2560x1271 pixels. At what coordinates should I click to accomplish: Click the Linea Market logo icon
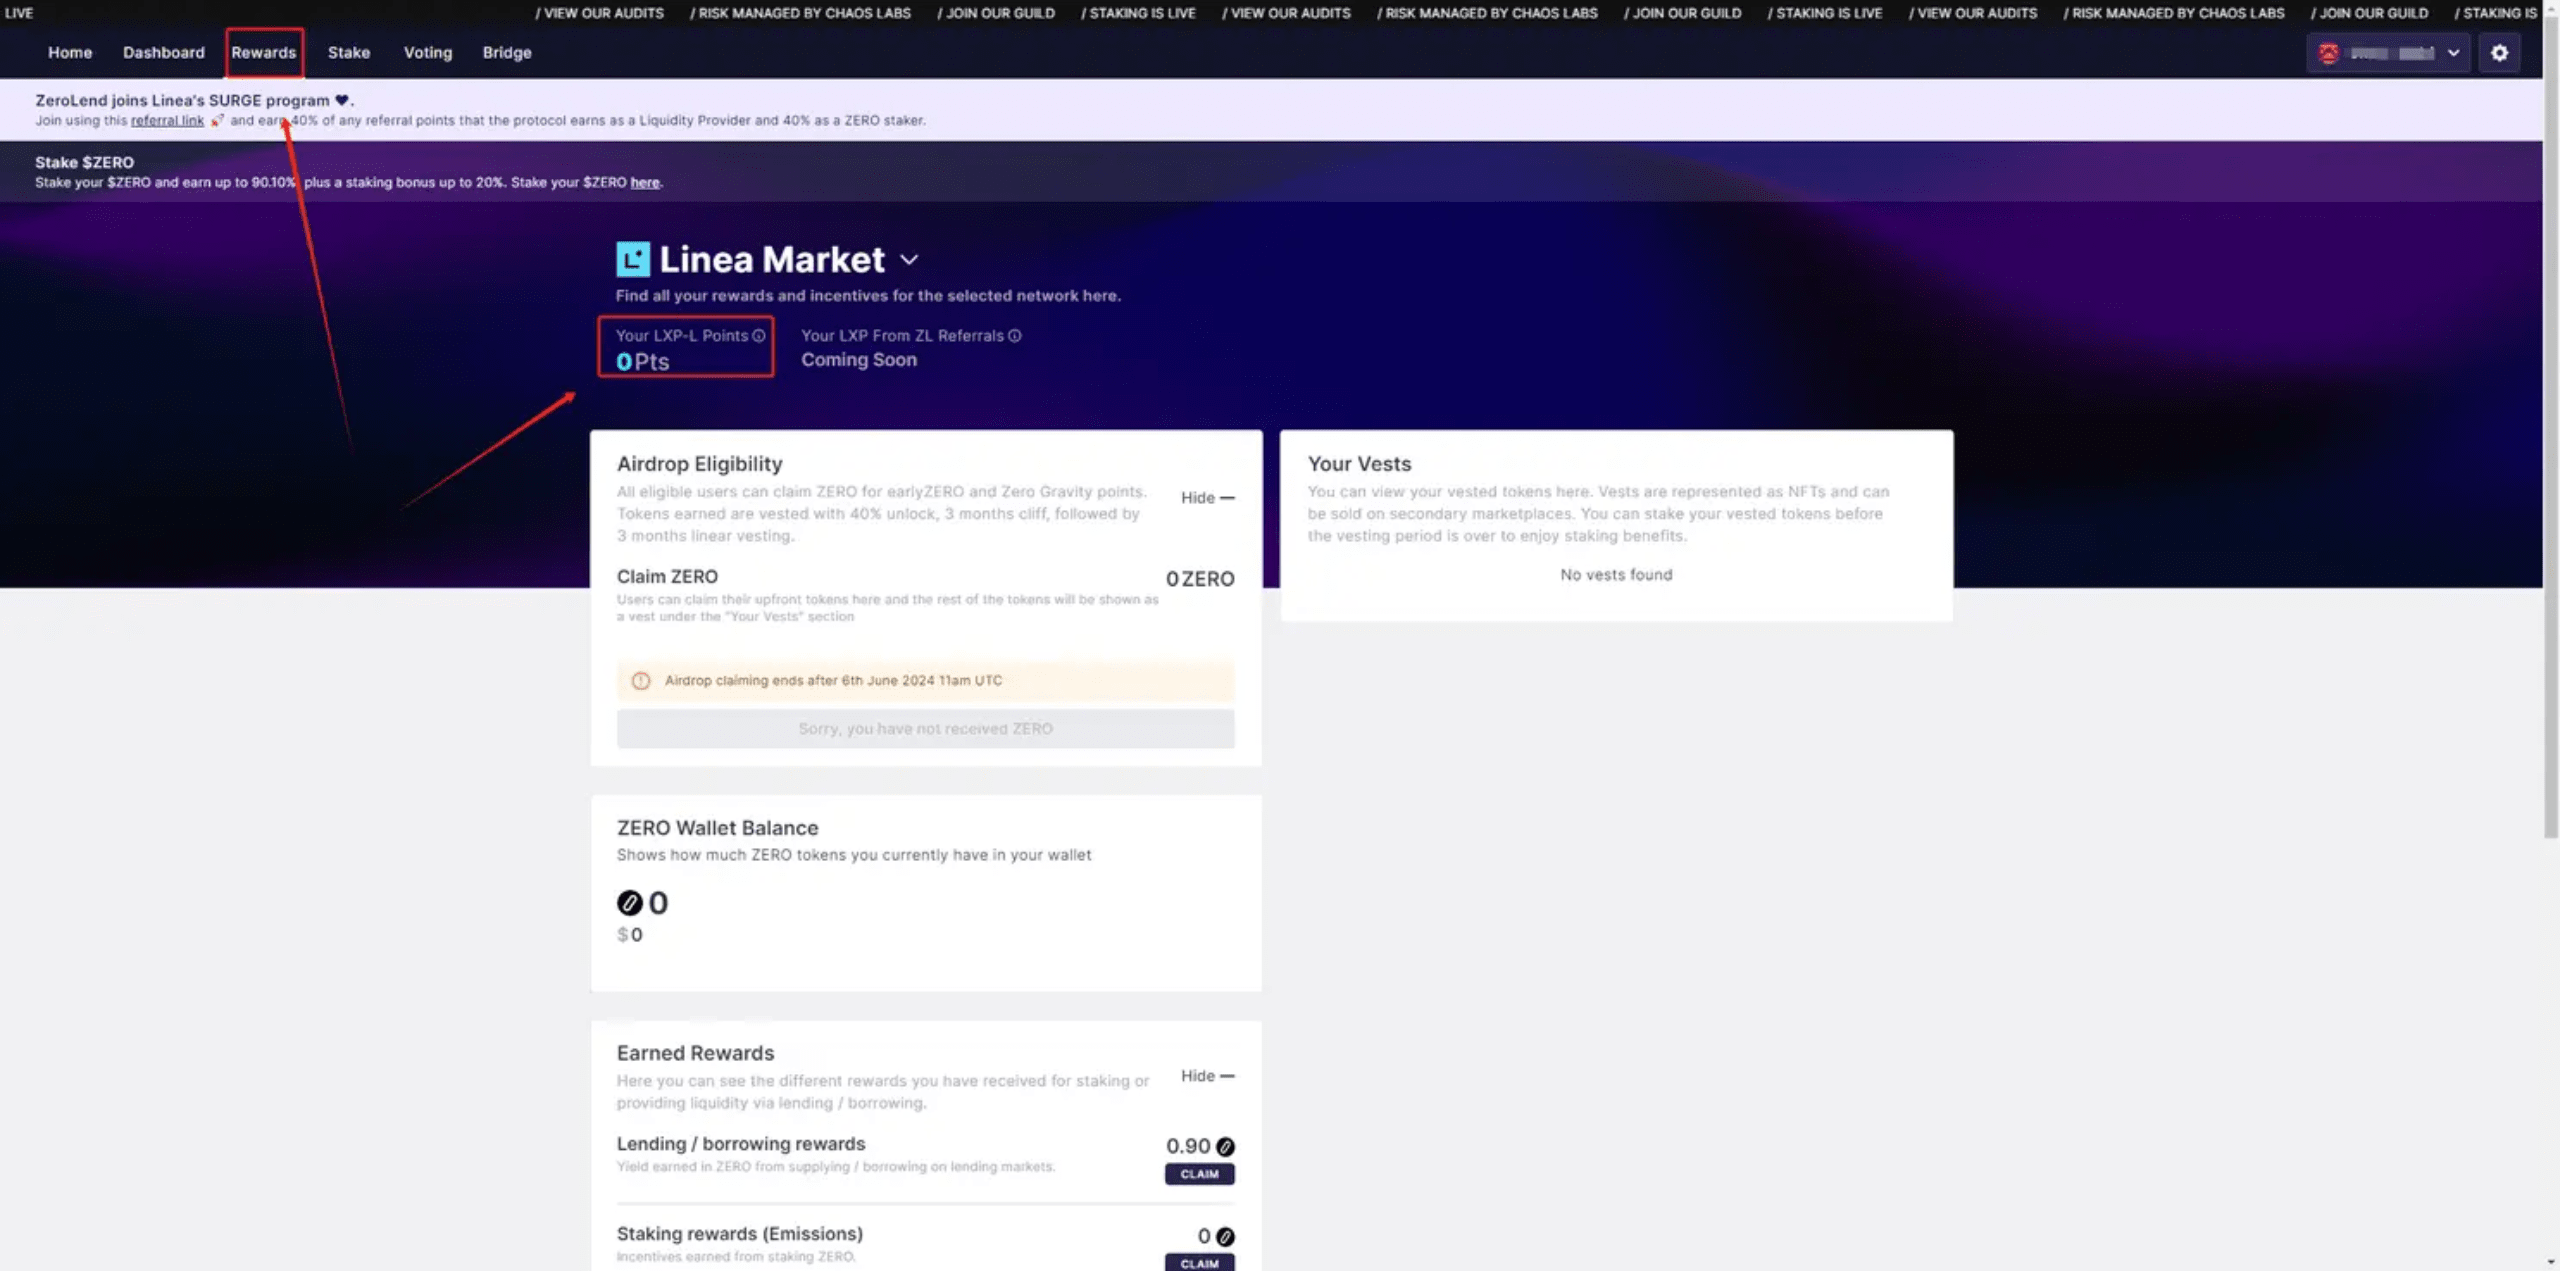(x=632, y=260)
